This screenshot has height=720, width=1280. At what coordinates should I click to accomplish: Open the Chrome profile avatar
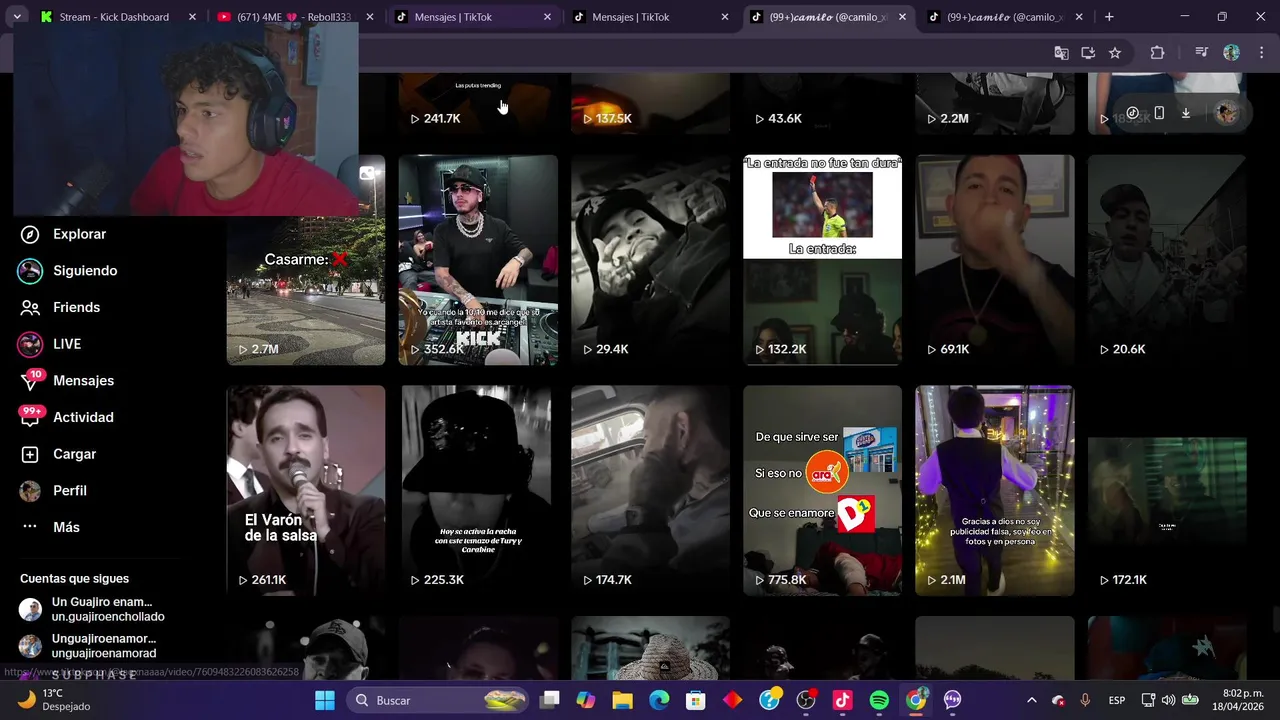(x=1232, y=53)
